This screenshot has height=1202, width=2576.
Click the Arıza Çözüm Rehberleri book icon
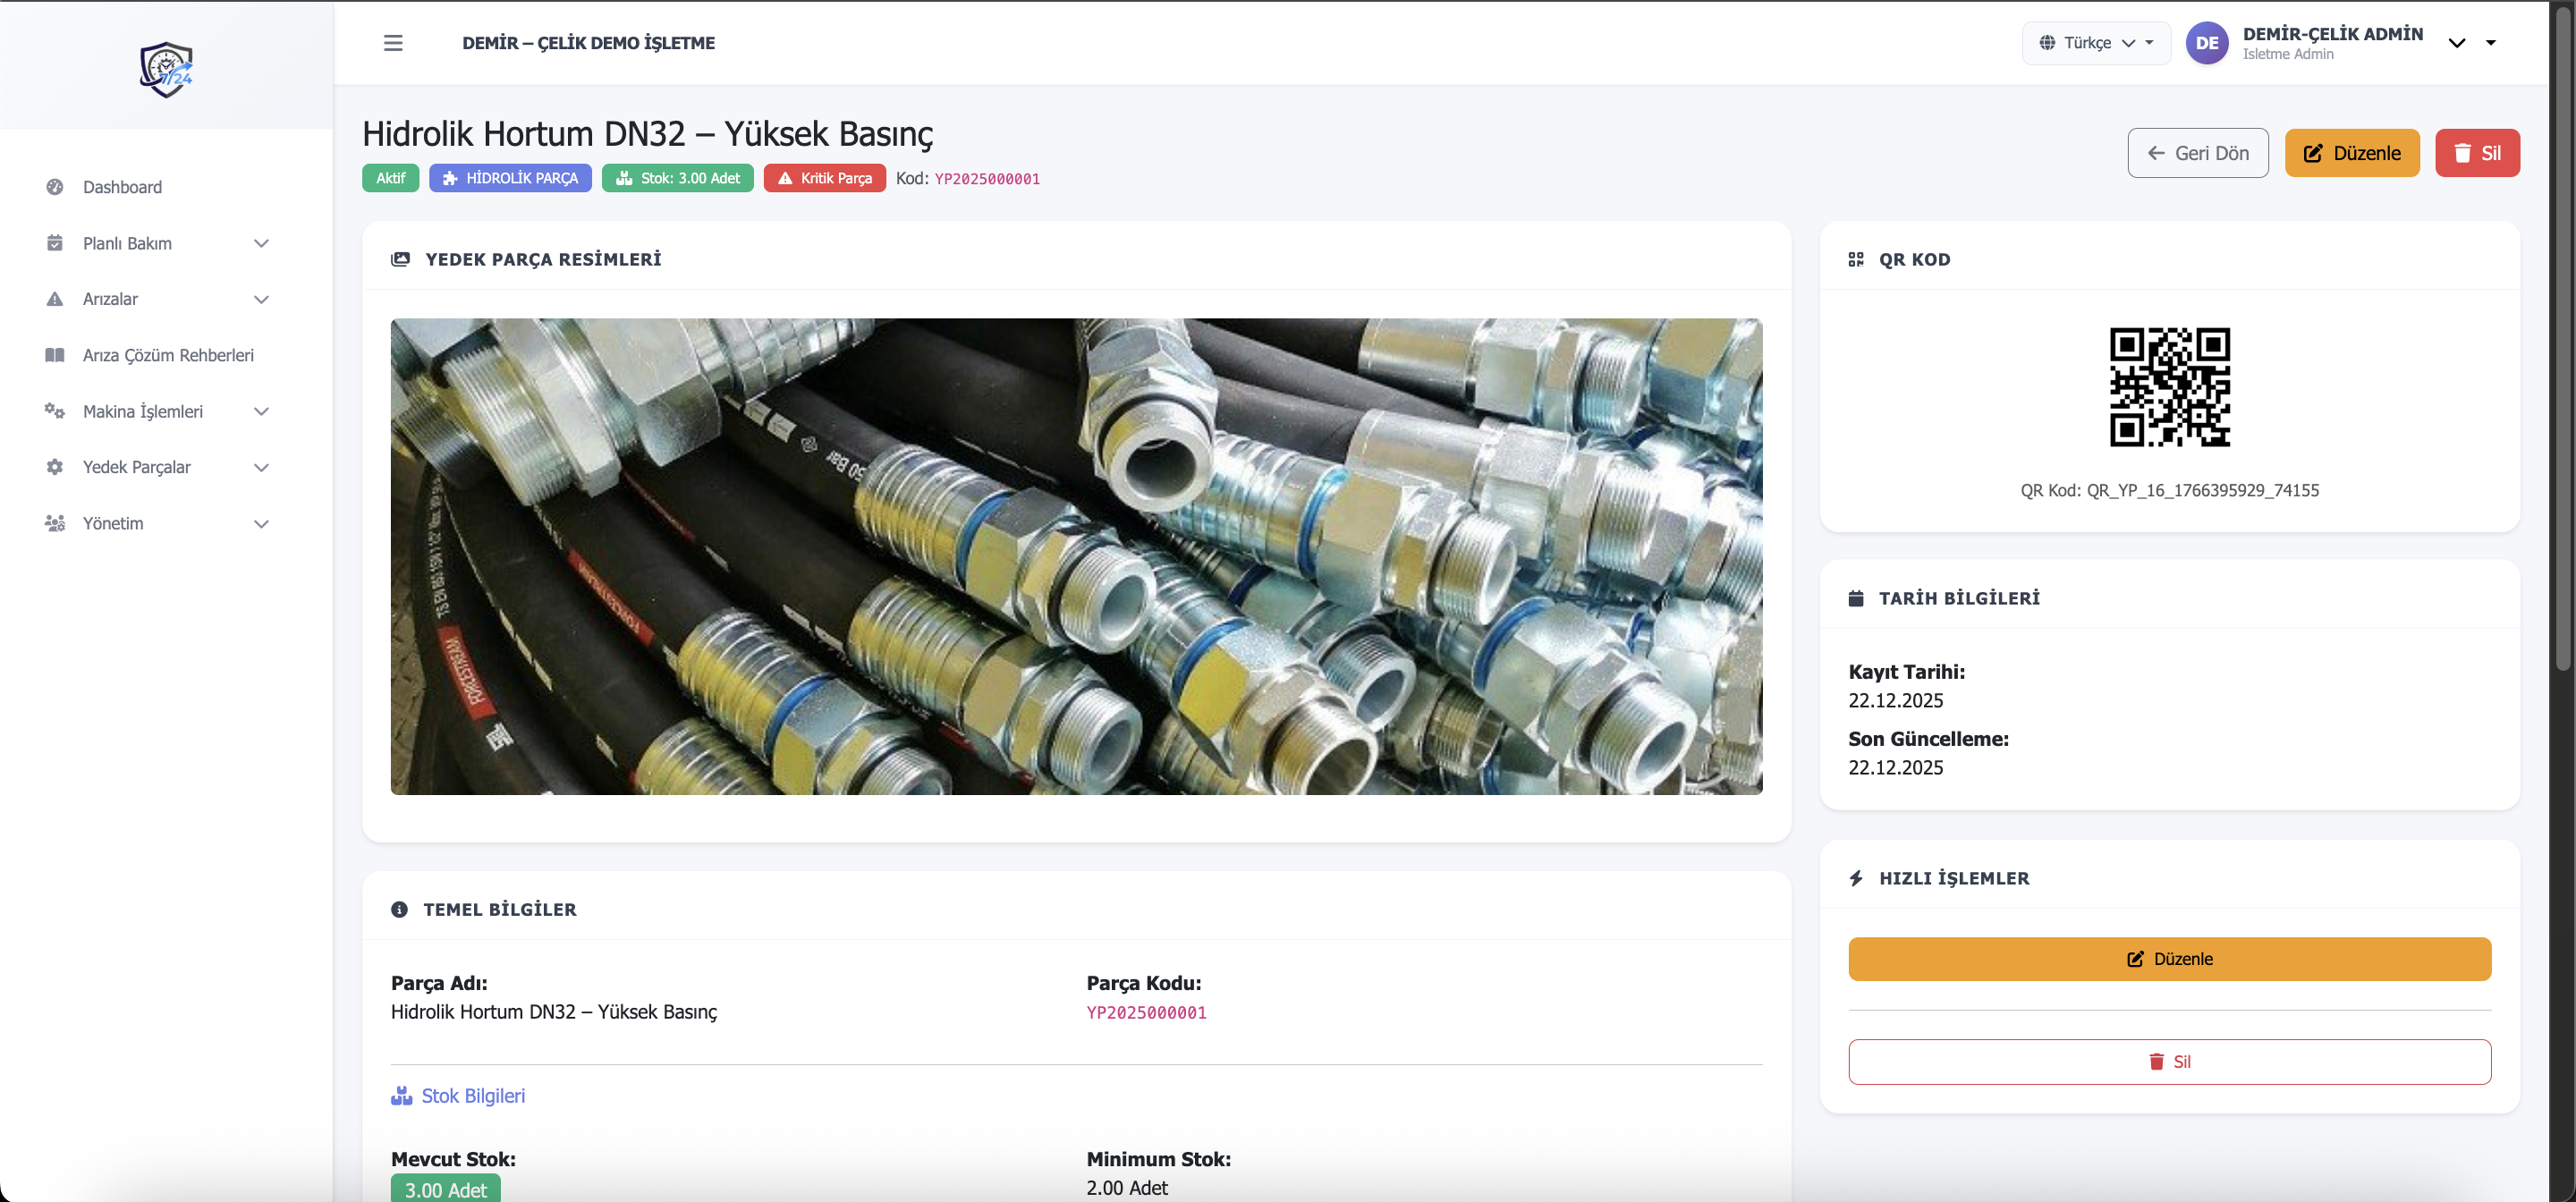(x=55, y=355)
